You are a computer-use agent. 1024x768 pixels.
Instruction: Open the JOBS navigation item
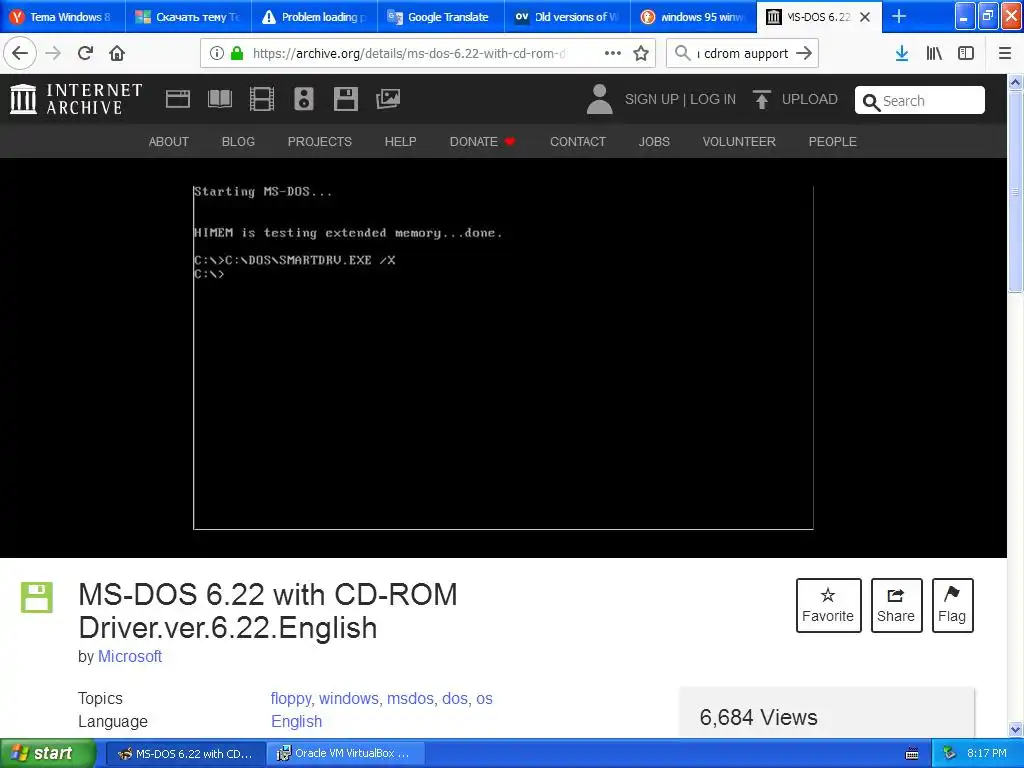654,142
